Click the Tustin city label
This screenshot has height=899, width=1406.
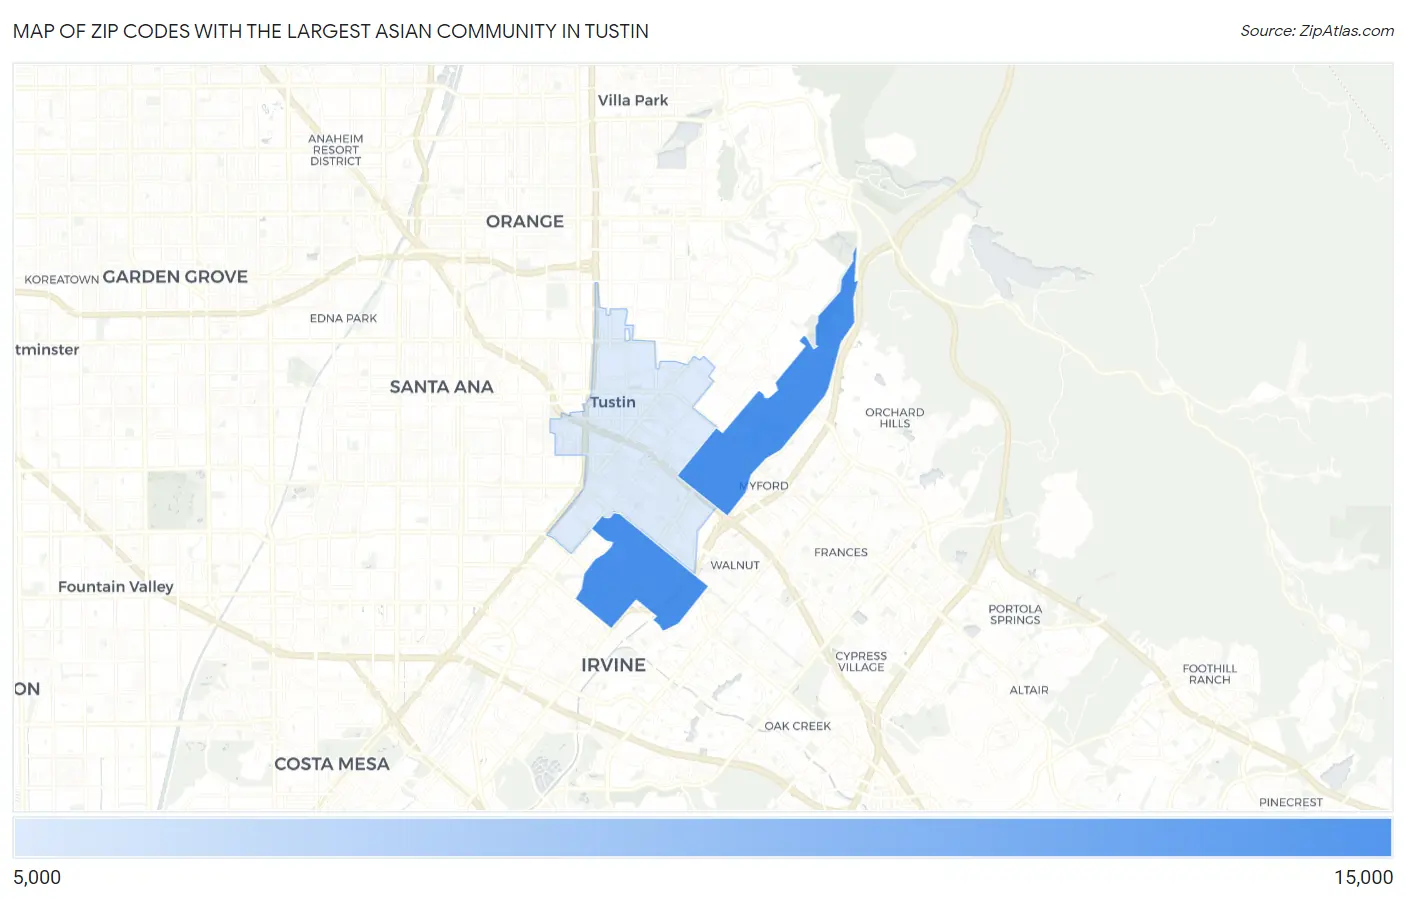(x=612, y=402)
